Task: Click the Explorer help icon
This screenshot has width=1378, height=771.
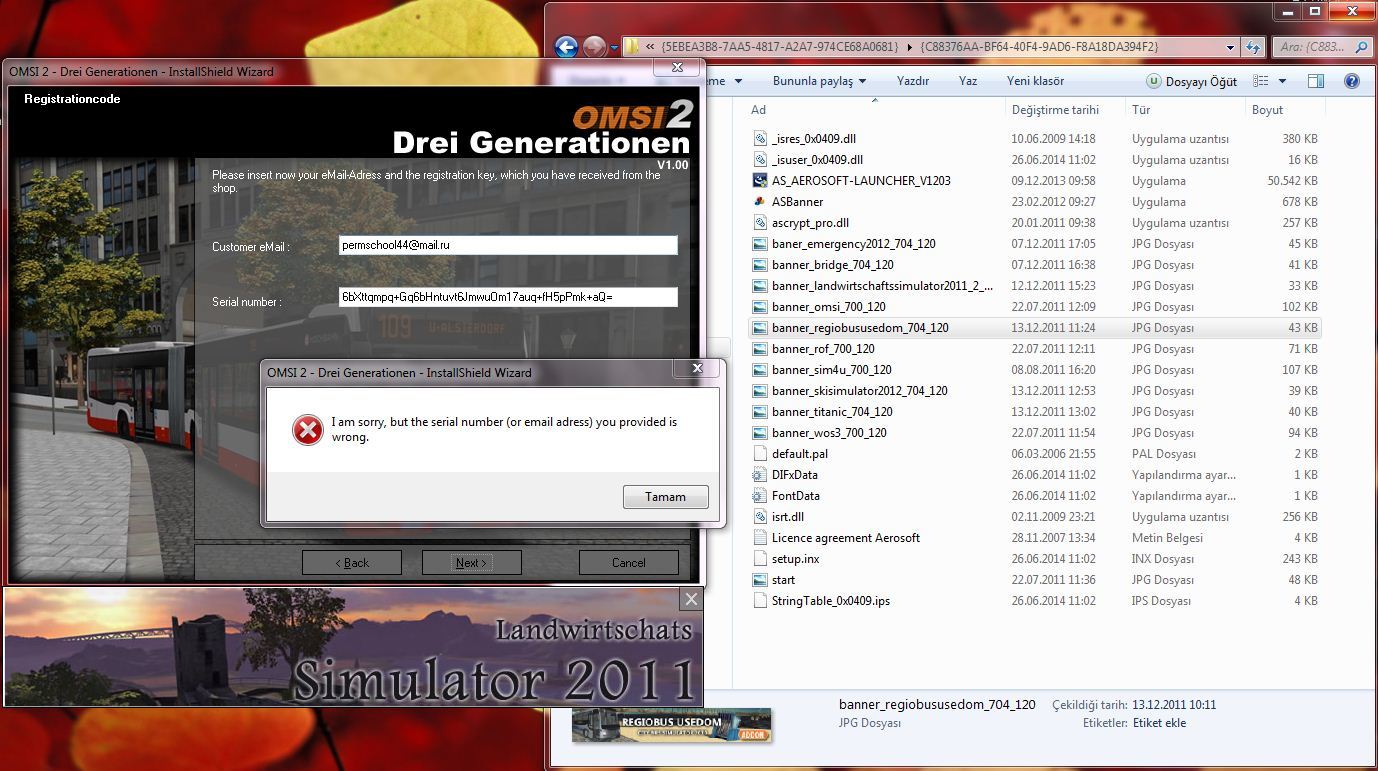Action: tap(1352, 82)
